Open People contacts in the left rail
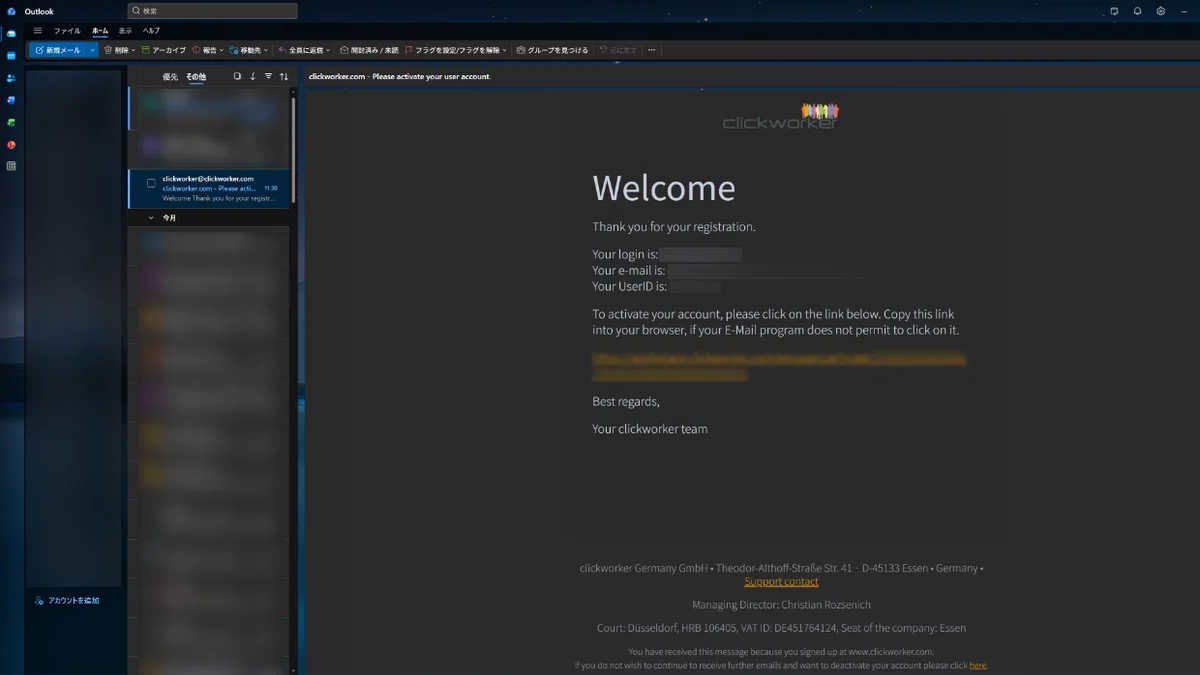The height and width of the screenshot is (675, 1200). coord(11,78)
